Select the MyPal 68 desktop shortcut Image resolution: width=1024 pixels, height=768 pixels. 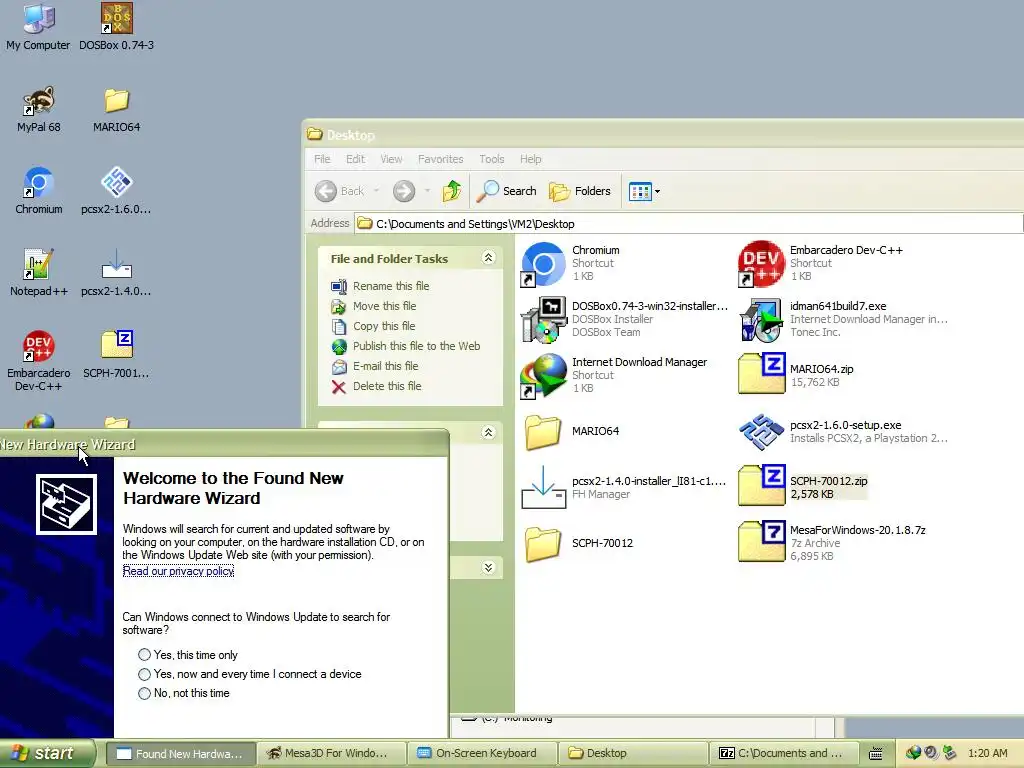[39, 109]
